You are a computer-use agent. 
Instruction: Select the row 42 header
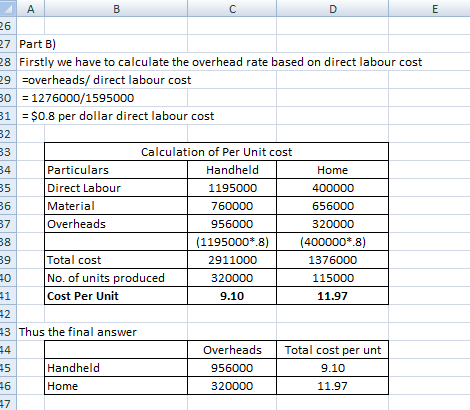(x=7, y=314)
